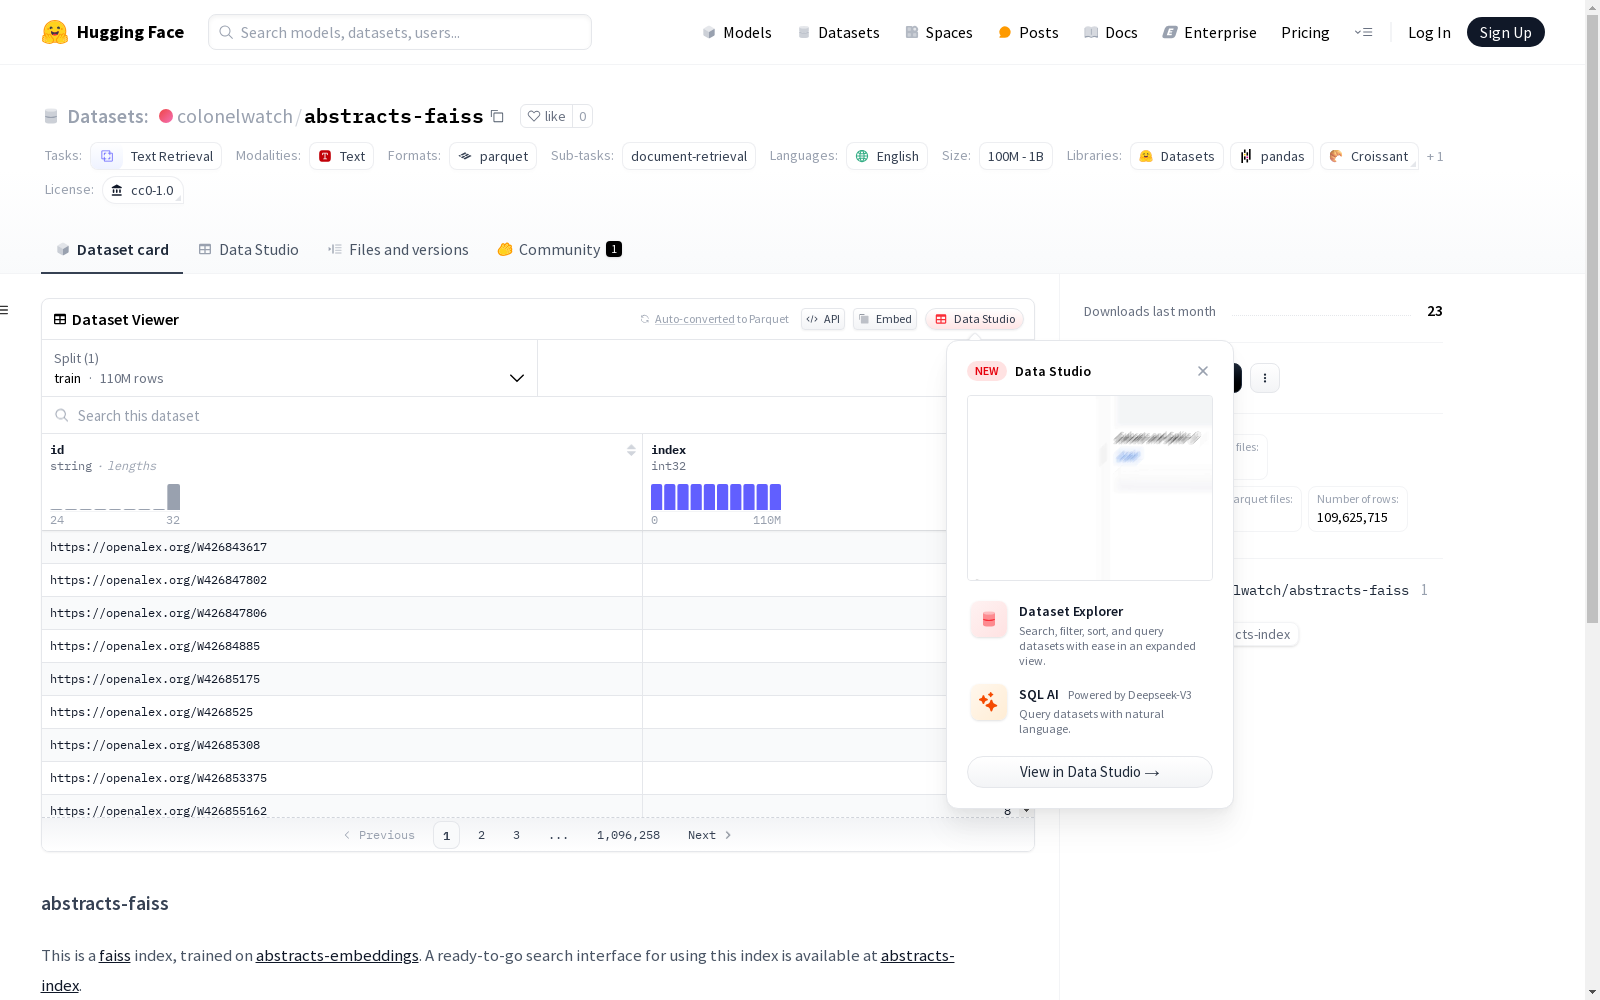The image size is (1600, 1000).
Task: Open the Enterprise navigation link
Action: (x=1209, y=32)
